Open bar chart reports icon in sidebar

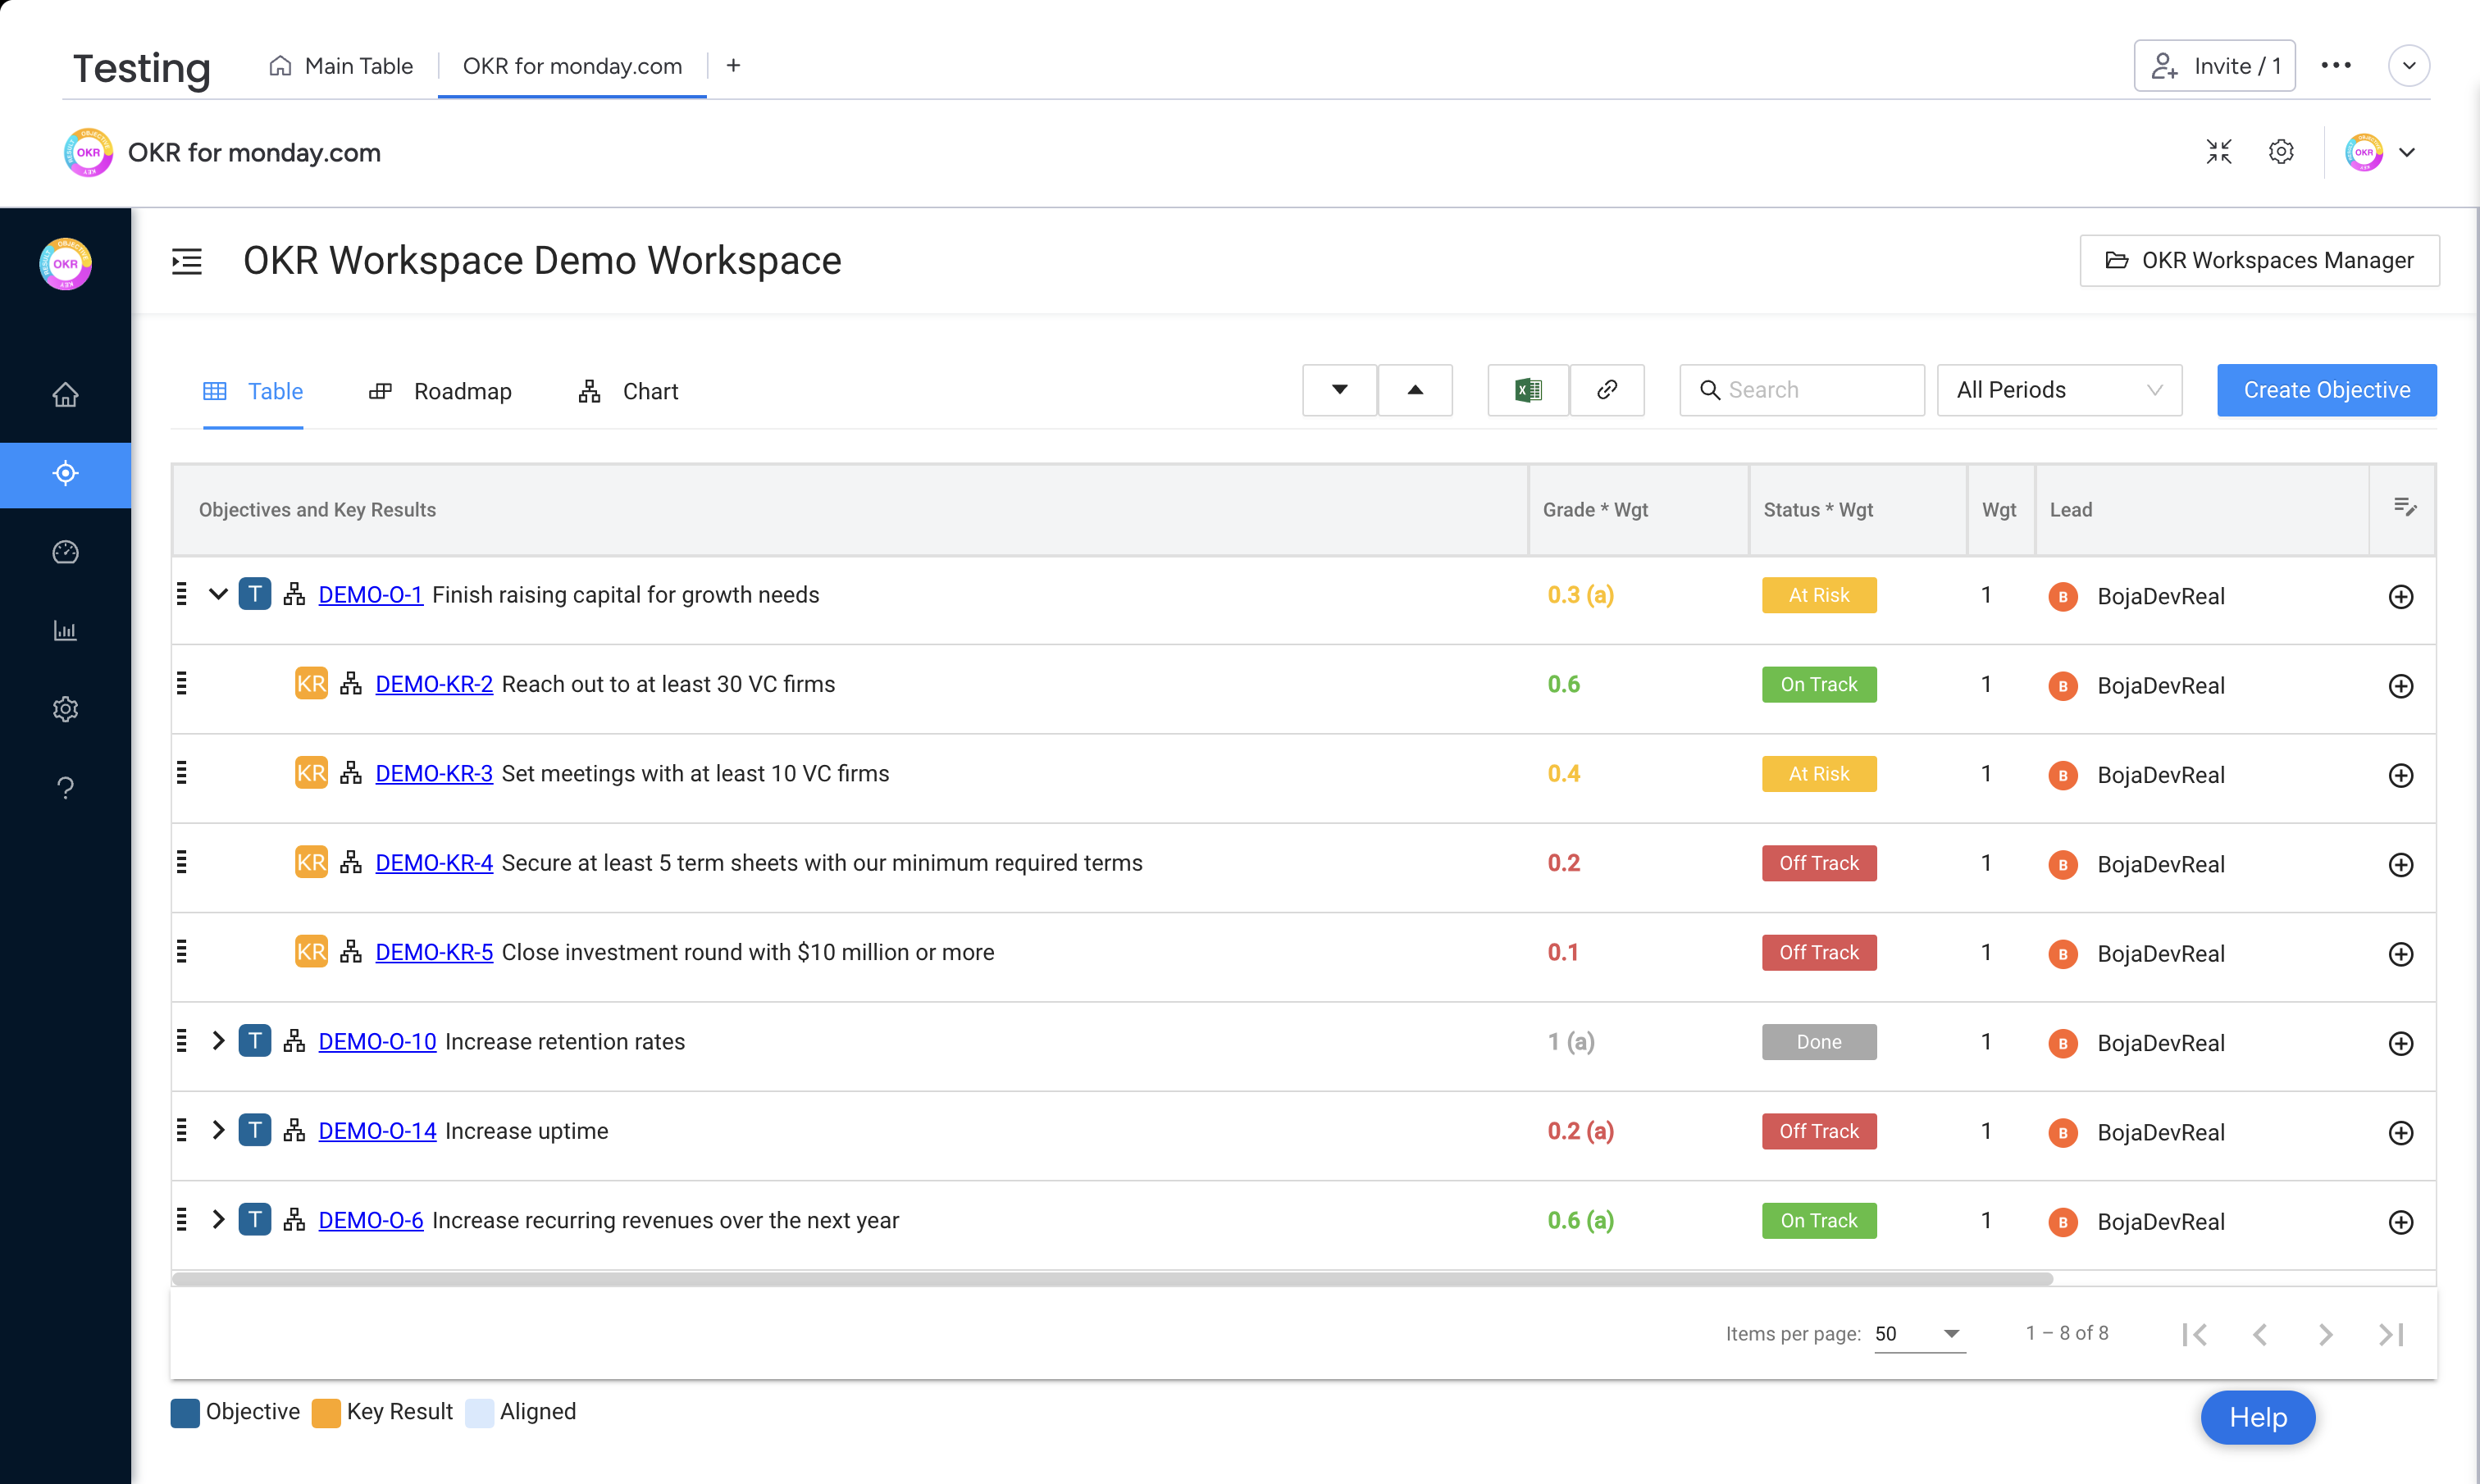65,631
